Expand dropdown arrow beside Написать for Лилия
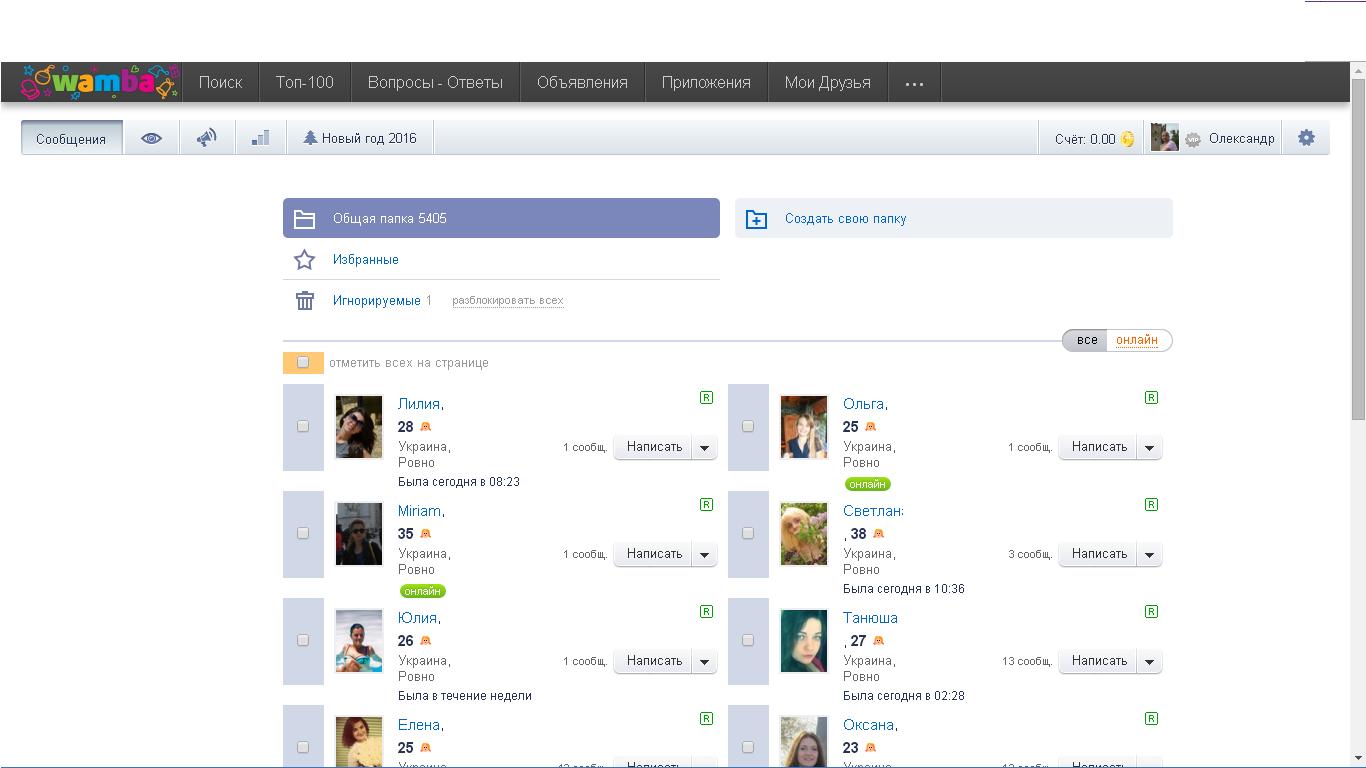Screen dimensions: 1366x768 pyautogui.click(x=704, y=447)
